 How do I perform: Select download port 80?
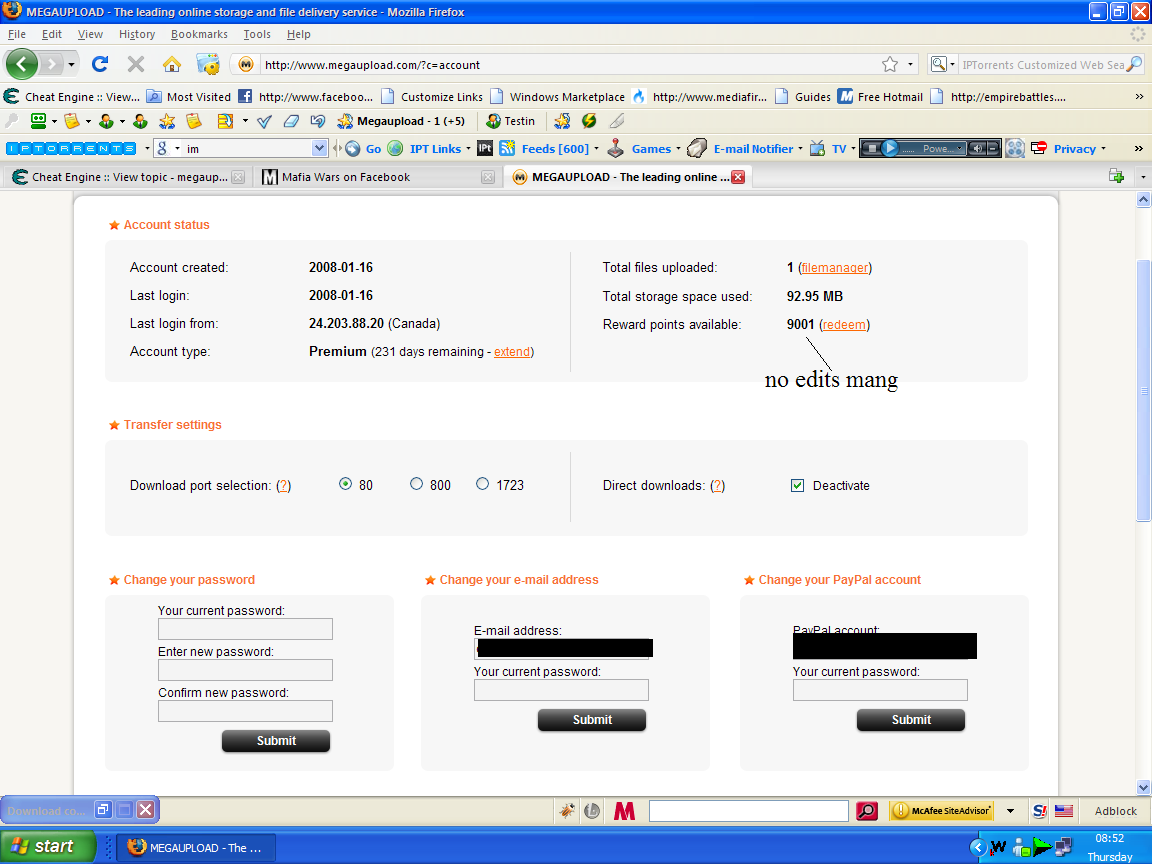point(345,484)
